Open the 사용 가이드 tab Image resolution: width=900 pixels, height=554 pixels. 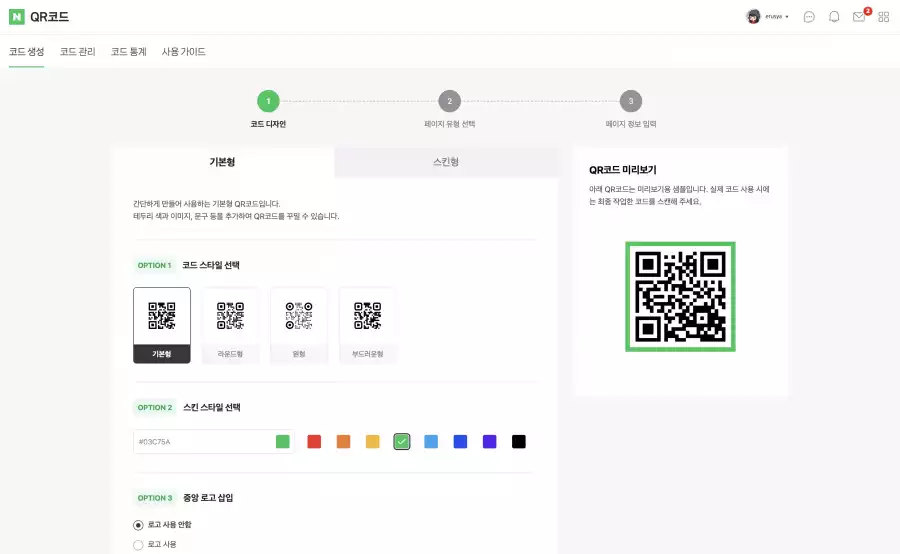point(184,52)
